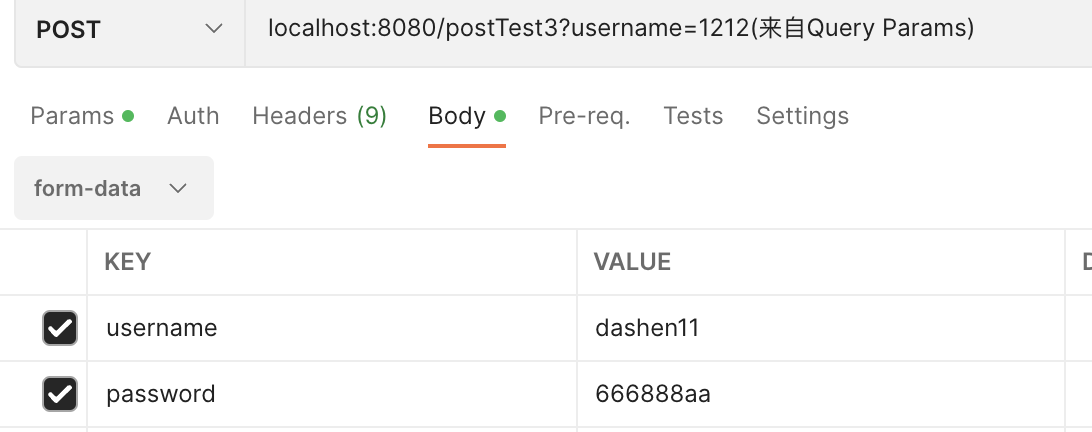Select the Headers (9) tab
Image resolution: width=1092 pixels, height=432 pixels.
(x=319, y=116)
